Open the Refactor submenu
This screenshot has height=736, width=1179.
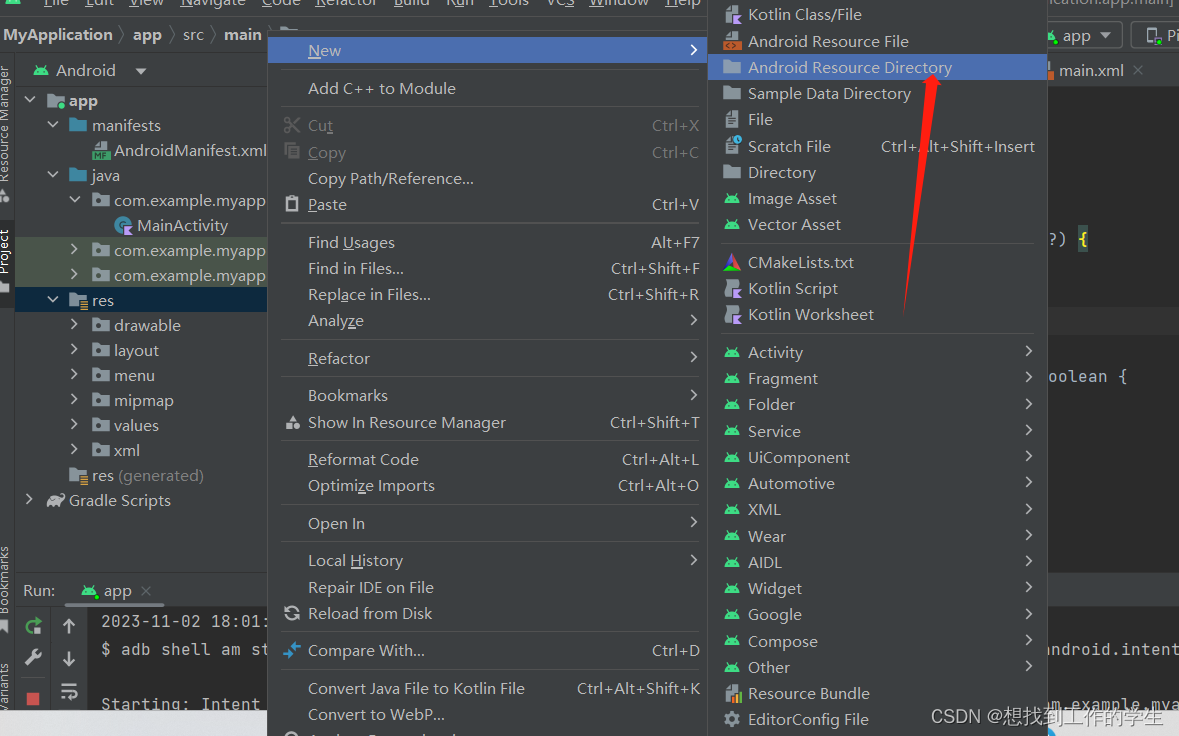point(487,359)
